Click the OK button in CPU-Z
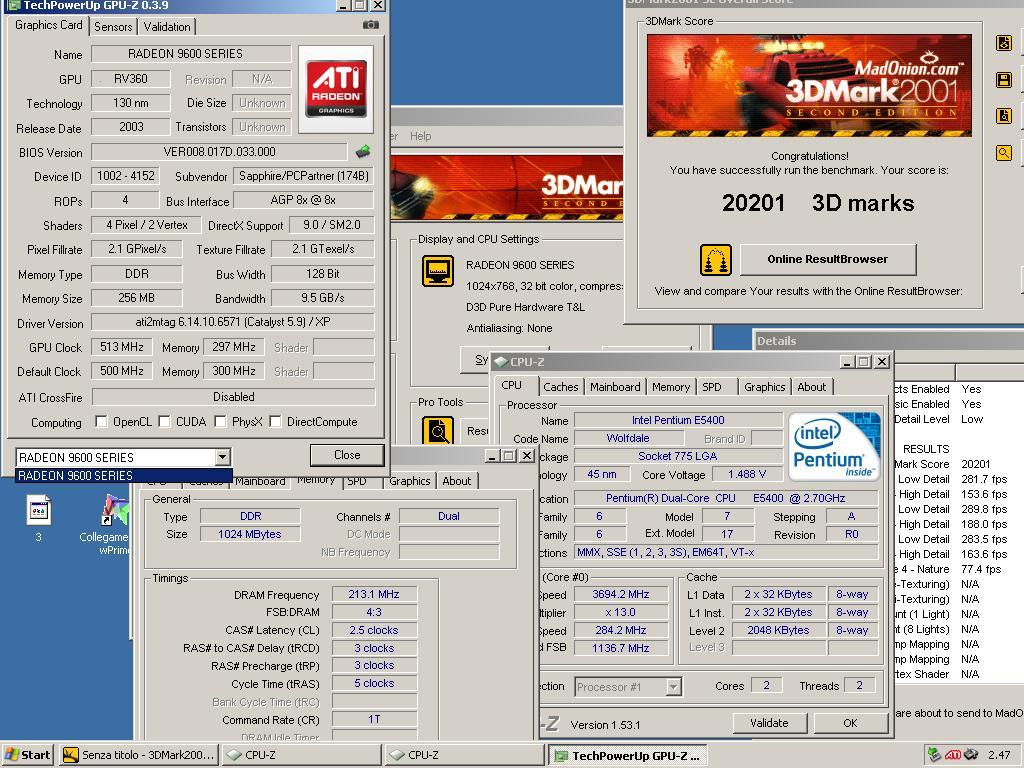The width and height of the screenshot is (1024, 768). [x=850, y=723]
